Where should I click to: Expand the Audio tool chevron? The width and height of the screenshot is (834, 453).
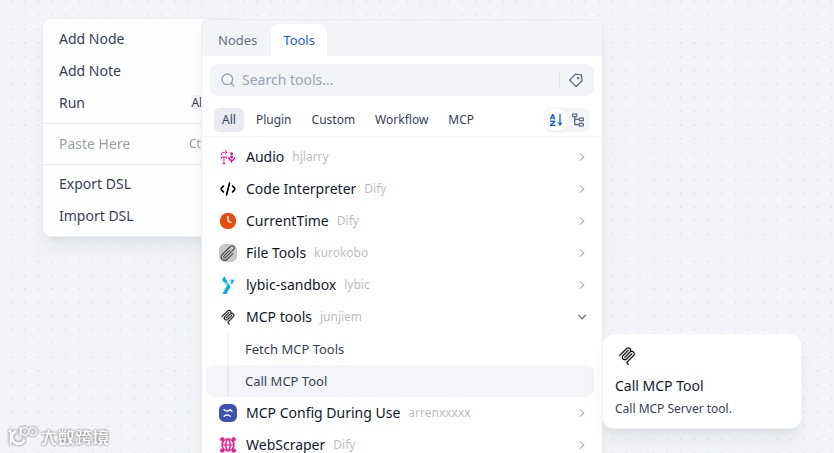pos(582,157)
